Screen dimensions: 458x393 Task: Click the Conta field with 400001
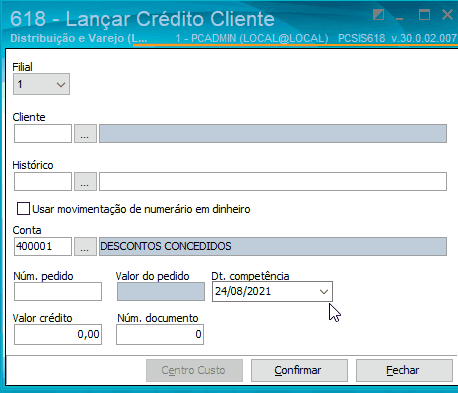point(43,246)
